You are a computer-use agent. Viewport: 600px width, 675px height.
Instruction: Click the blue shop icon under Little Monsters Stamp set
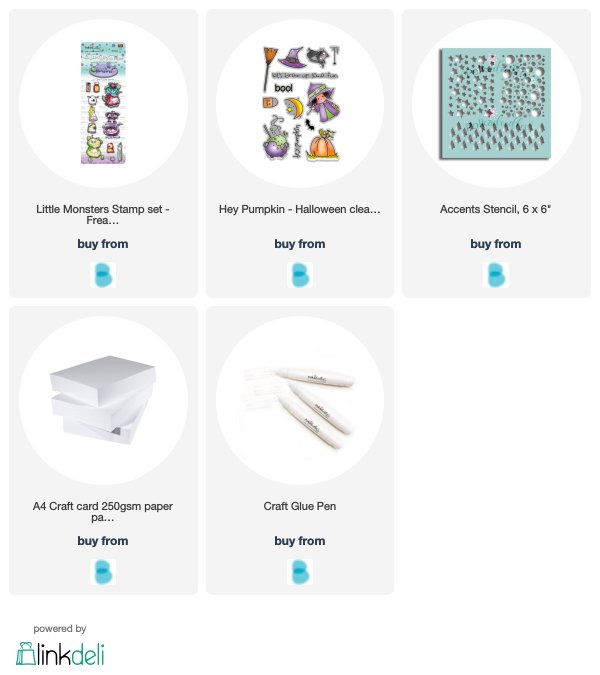pyautogui.click(x=103, y=275)
